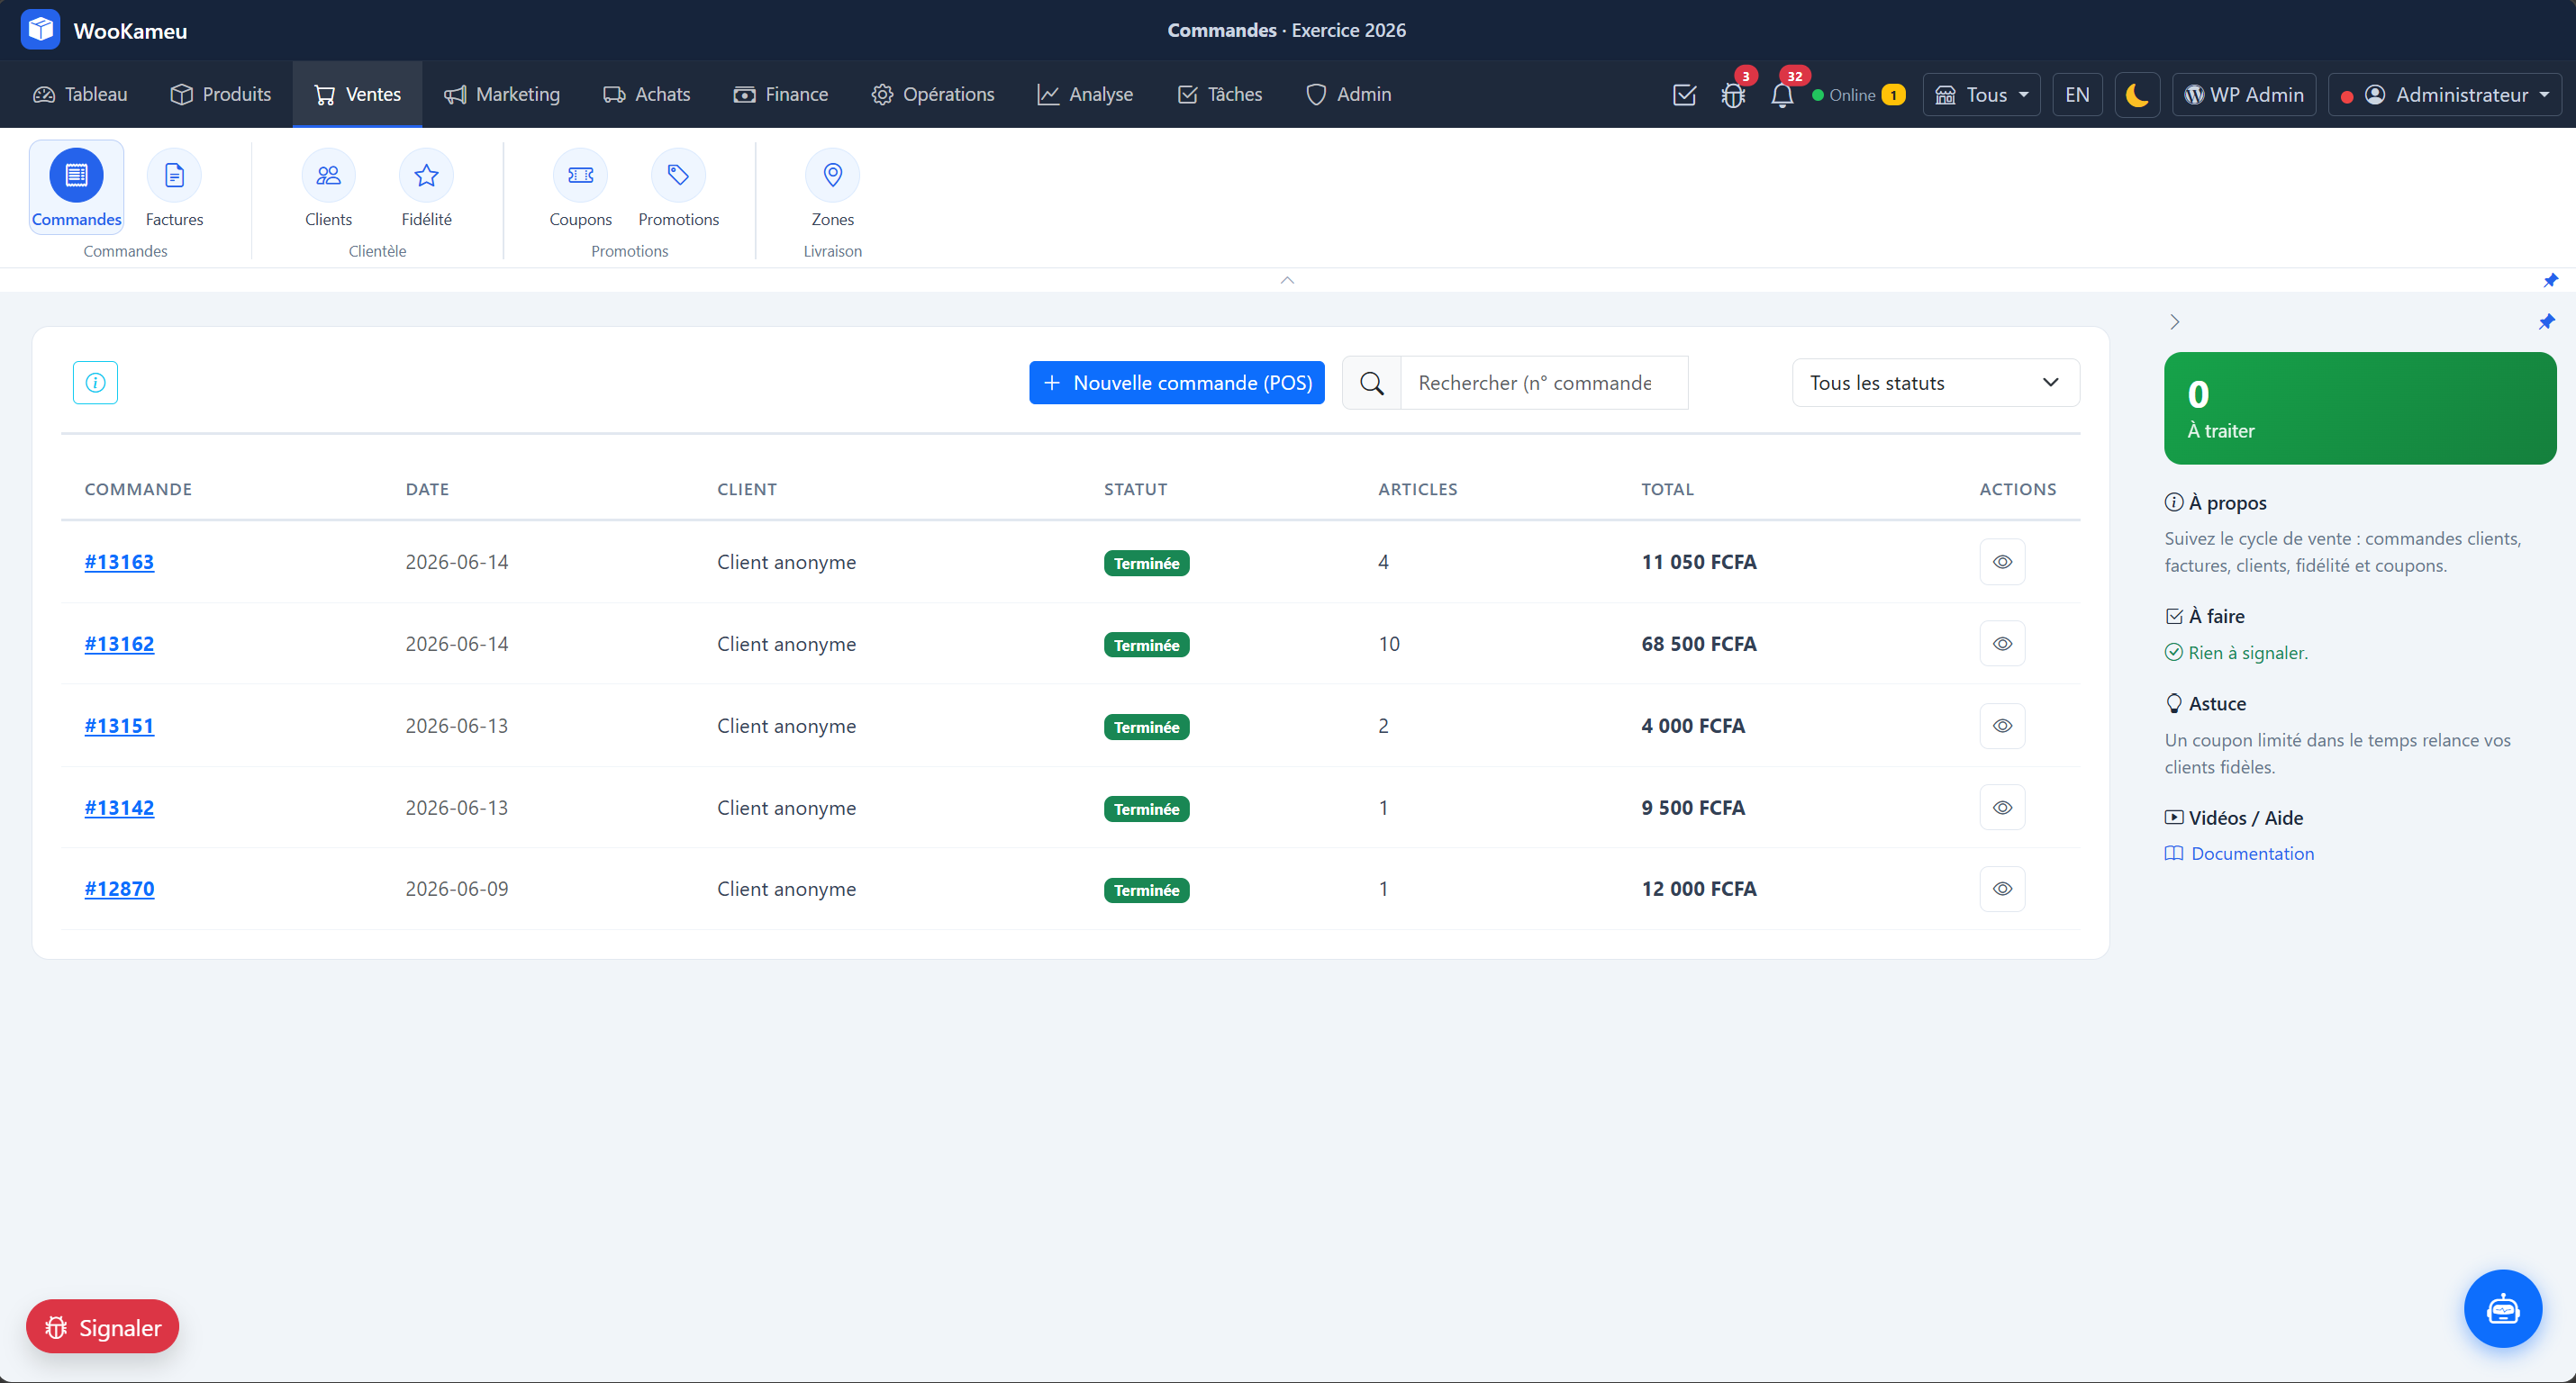Image resolution: width=2576 pixels, height=1383 pixels.
Task: Toggle dark mode moon icon
Action: 2137,95
